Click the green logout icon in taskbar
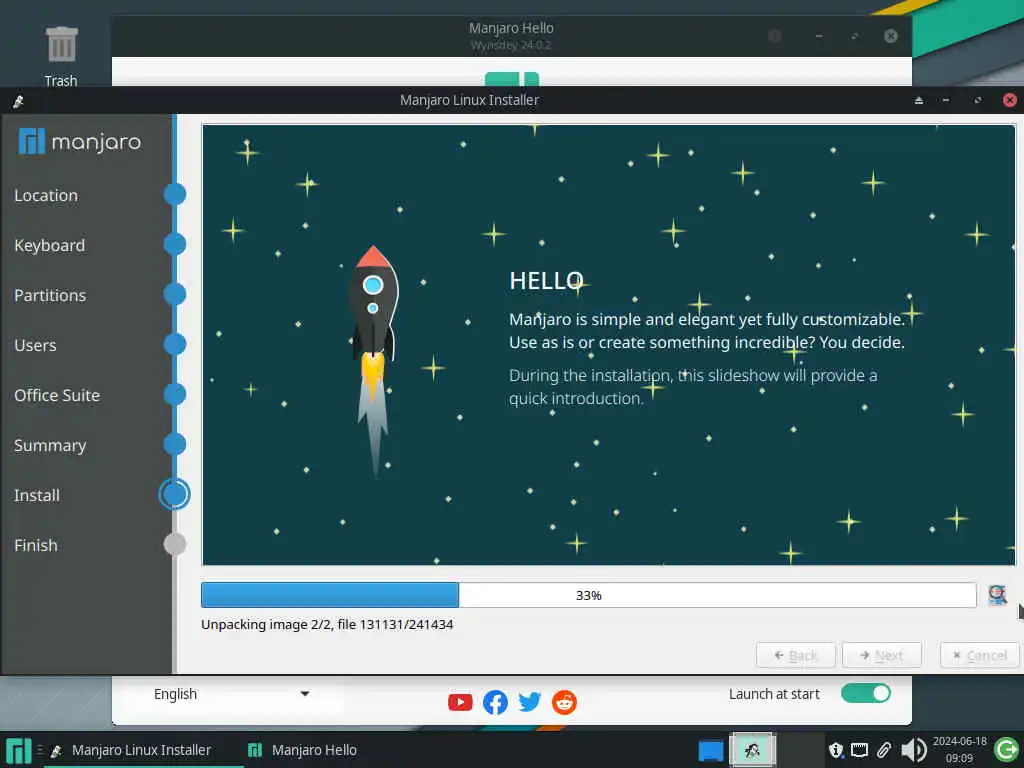The height and width of the screenshot is (768, 1024). click(1006, 750)
